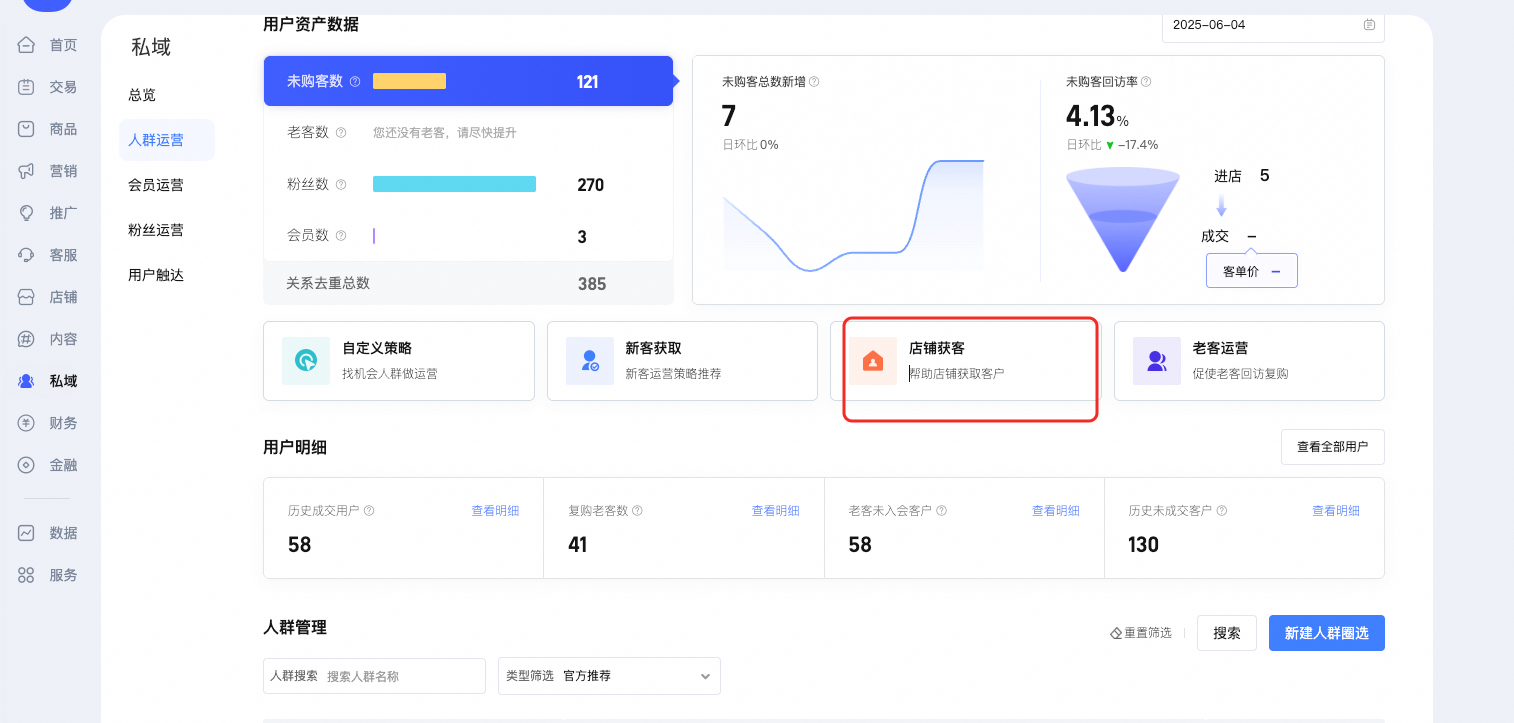Click the 关系去重总数 385 row
This screenshot has width=1514, height=723.
468,283
